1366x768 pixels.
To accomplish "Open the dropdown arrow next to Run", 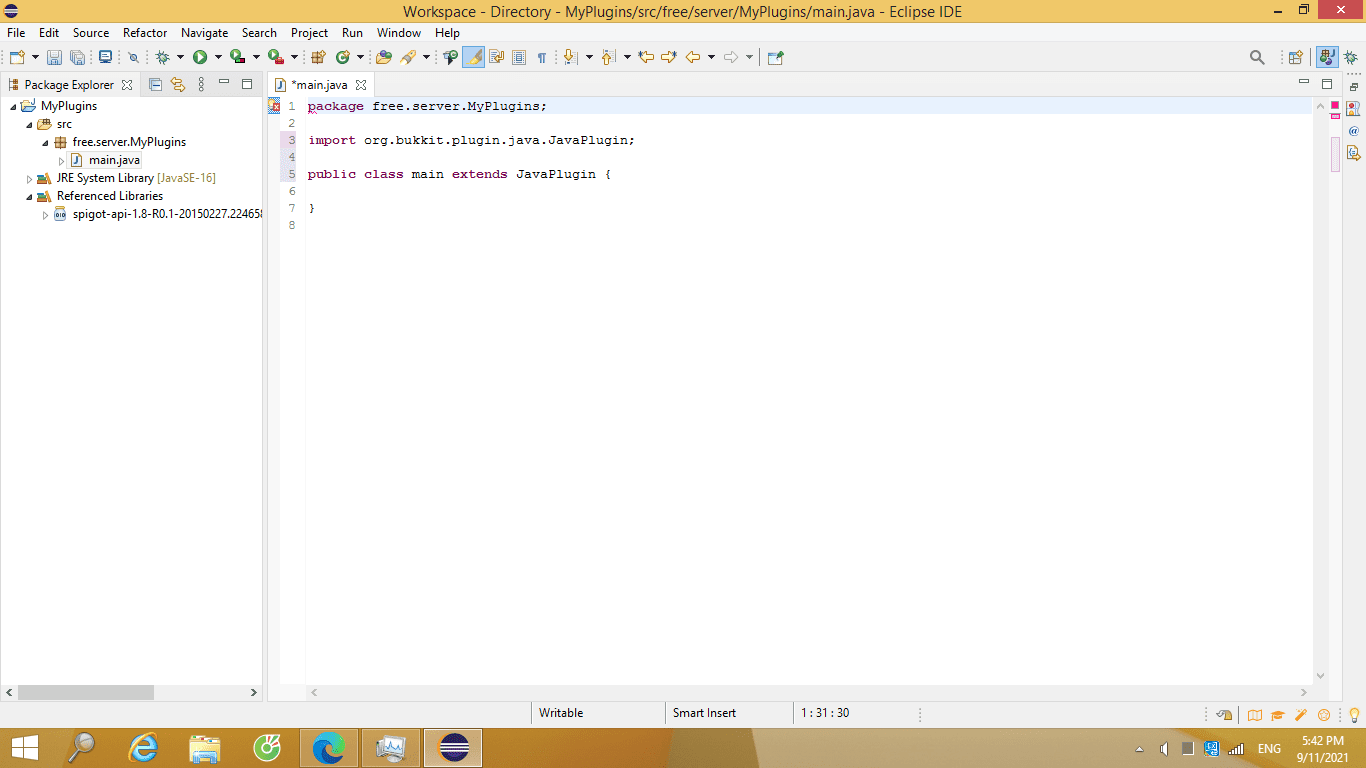I will click(x=218, y=58).
